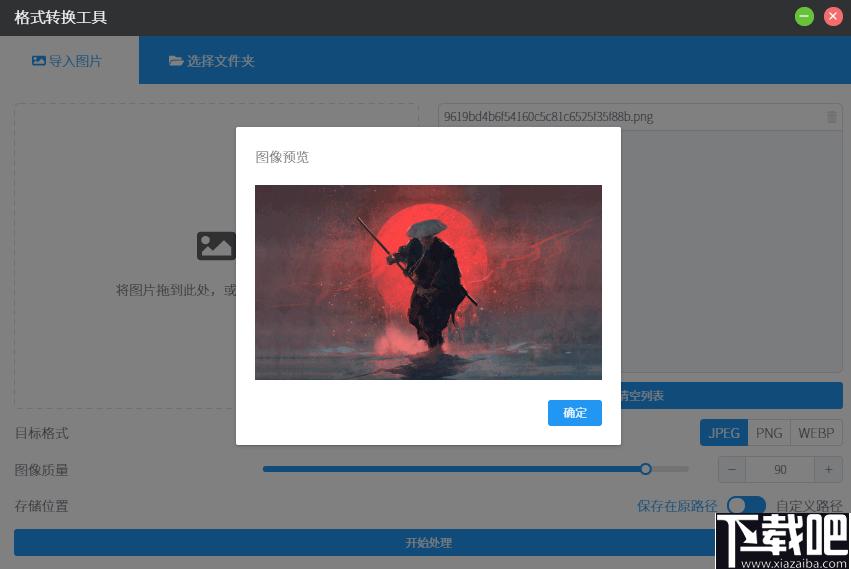Click the 图像预览 dialog title

coord(282,157)
